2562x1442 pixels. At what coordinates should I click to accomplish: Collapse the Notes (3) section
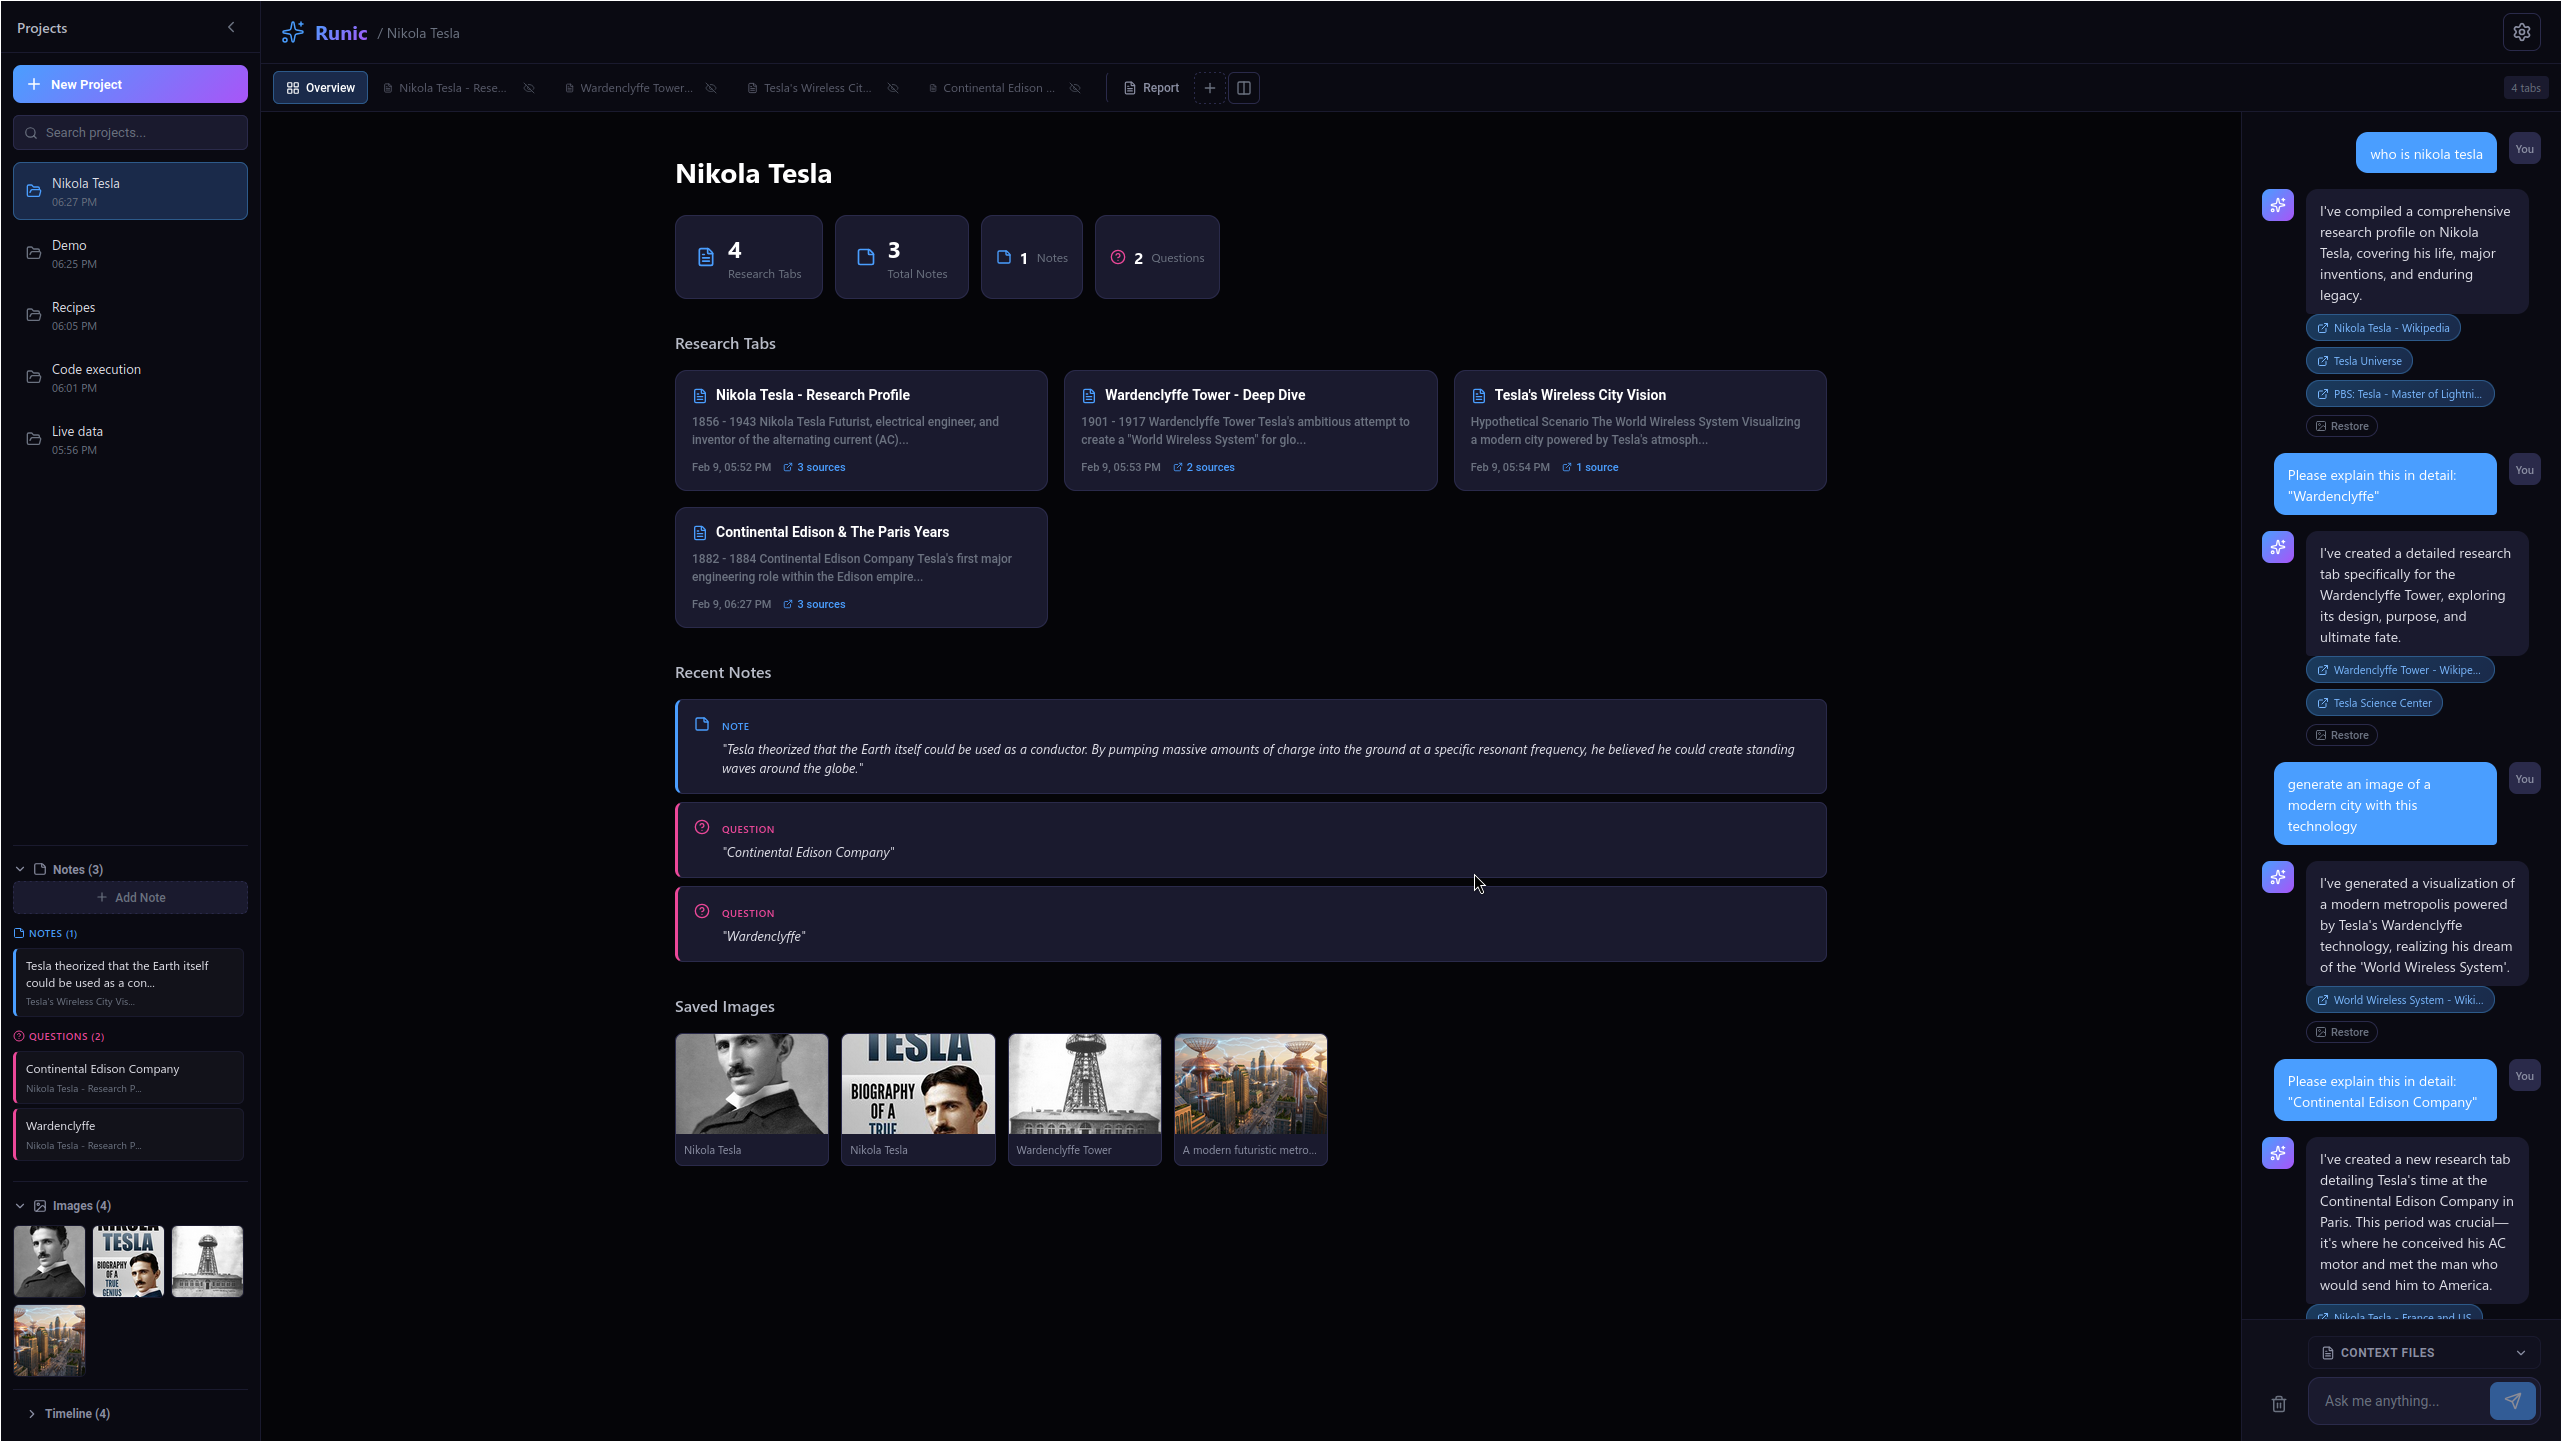pyautogui.click(x=20, y=869)
